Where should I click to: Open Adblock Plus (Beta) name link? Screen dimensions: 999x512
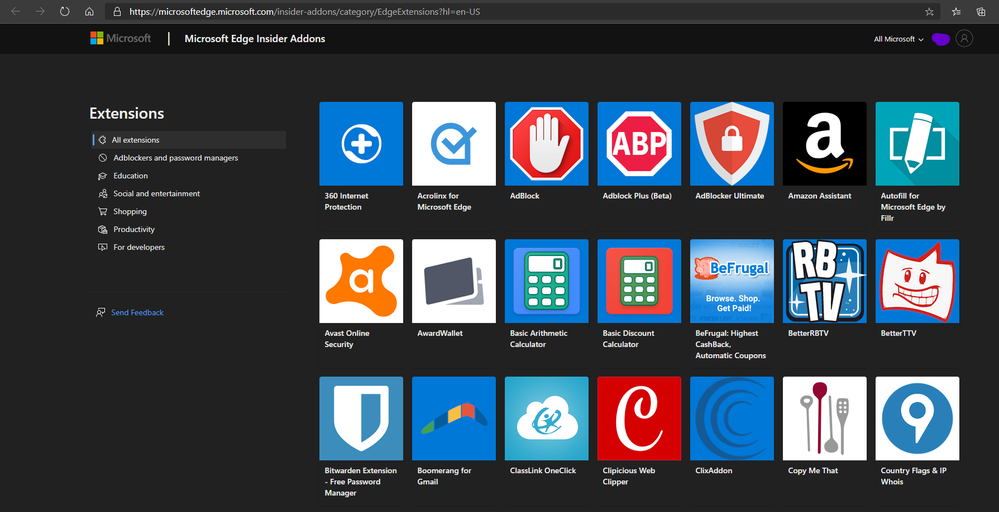[637, 196]
